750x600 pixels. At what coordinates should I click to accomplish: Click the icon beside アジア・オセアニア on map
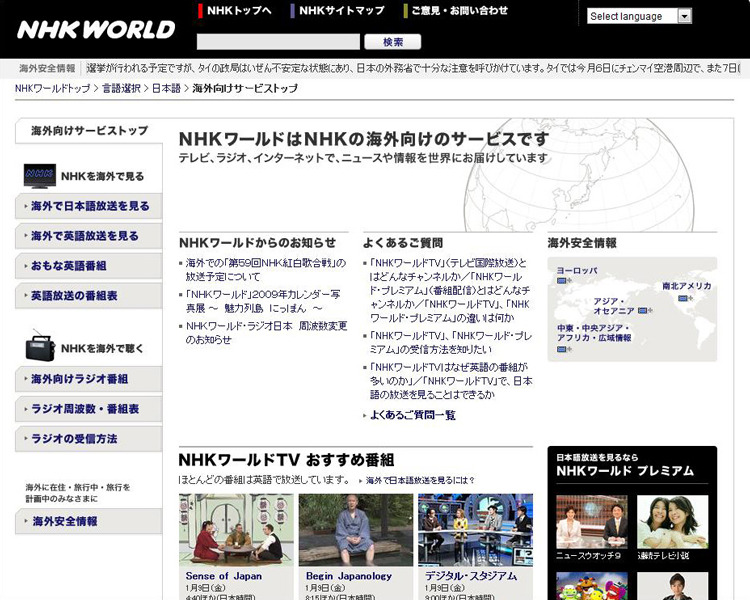coord(644,311)
